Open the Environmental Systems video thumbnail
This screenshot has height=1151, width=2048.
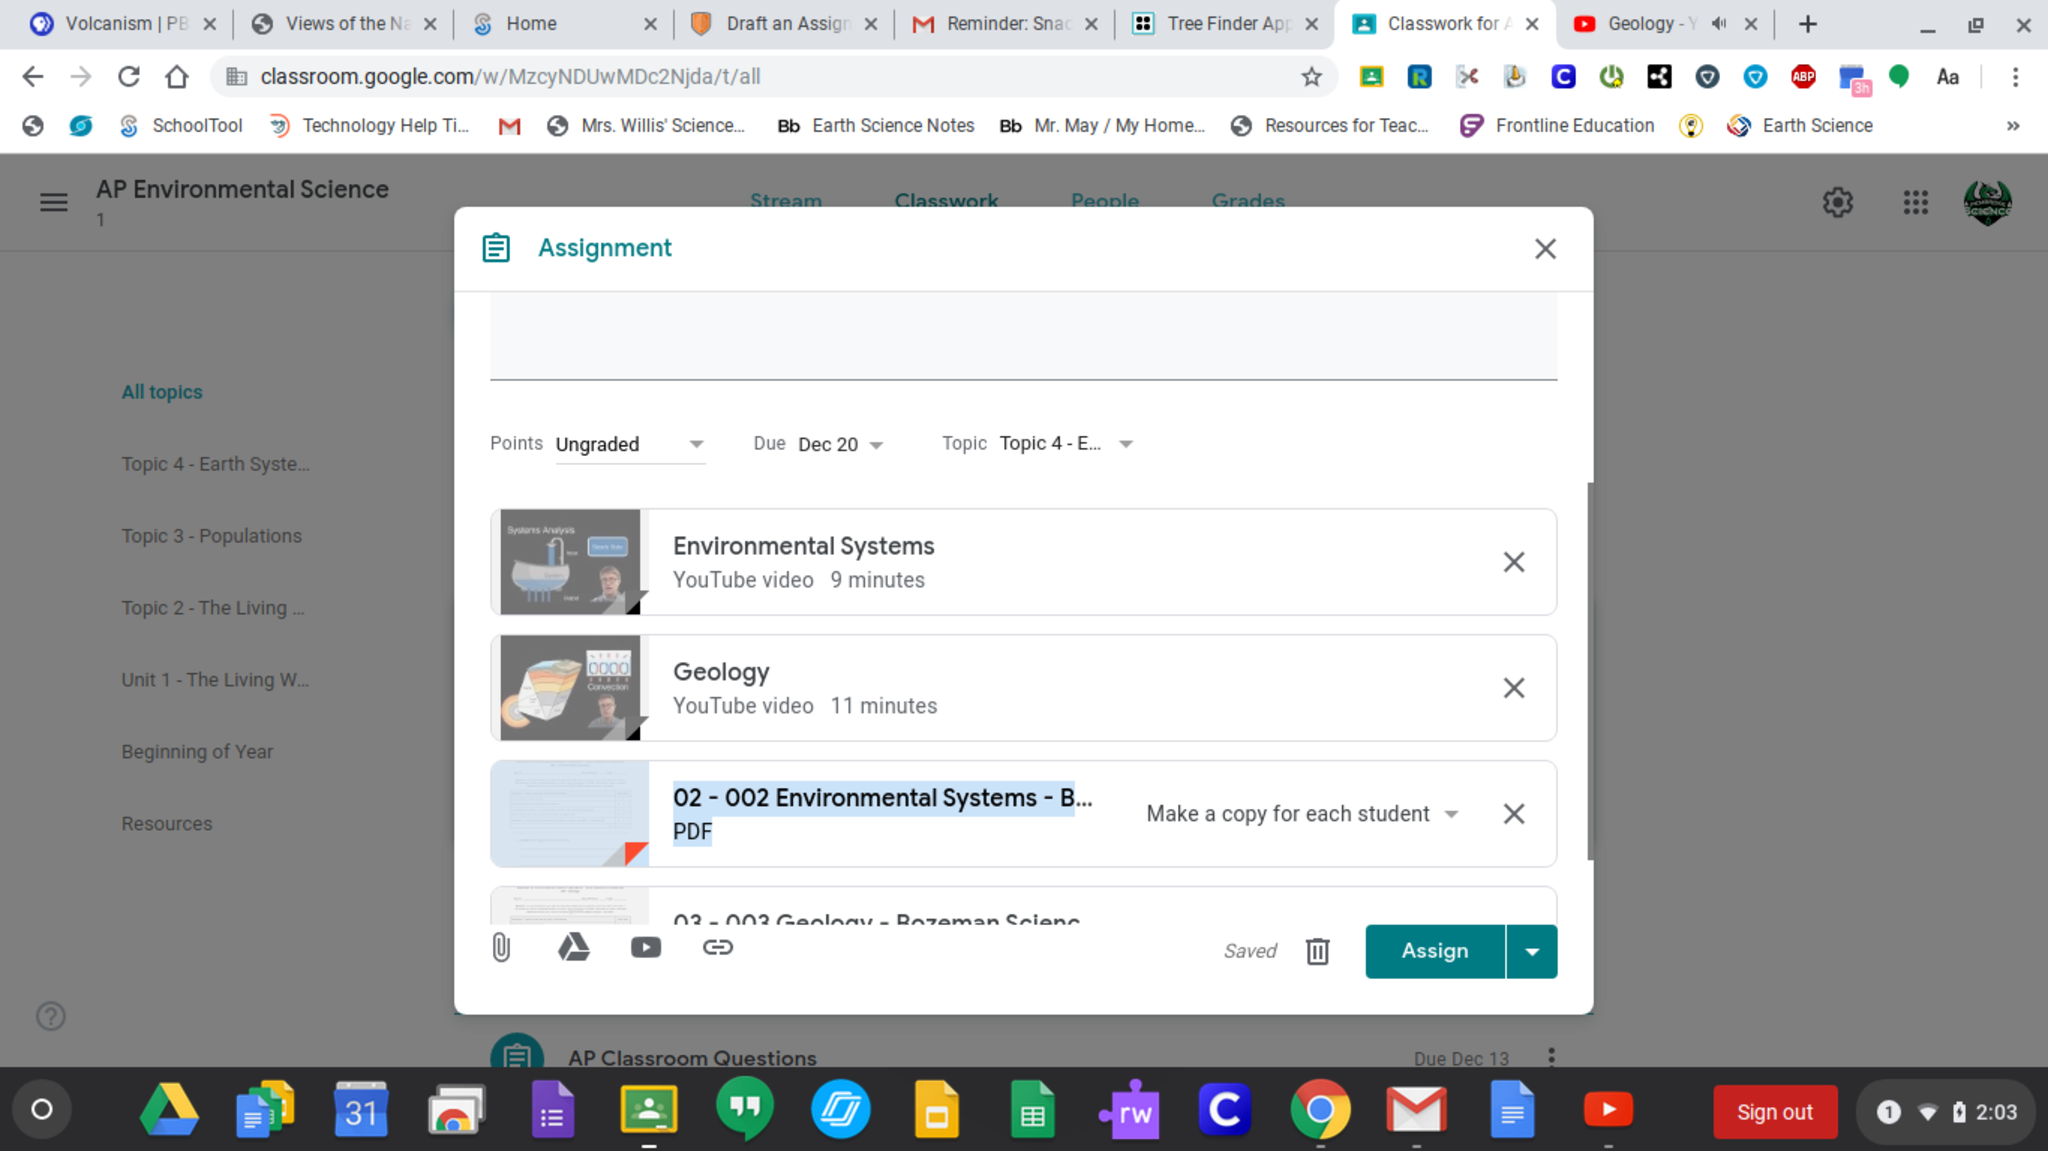tap(570, 562)
